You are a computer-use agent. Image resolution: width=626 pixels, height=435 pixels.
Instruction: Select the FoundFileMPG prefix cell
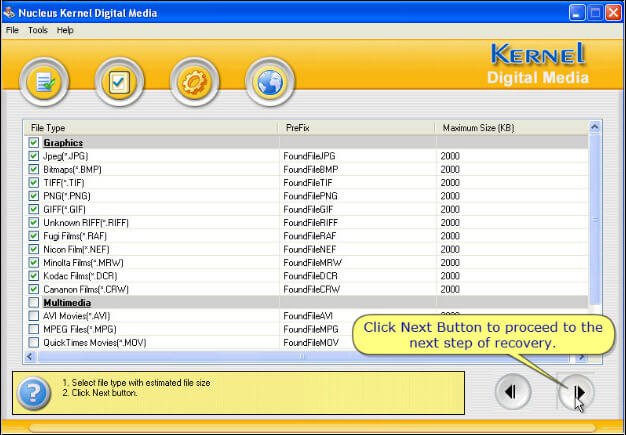coord(311,329)
